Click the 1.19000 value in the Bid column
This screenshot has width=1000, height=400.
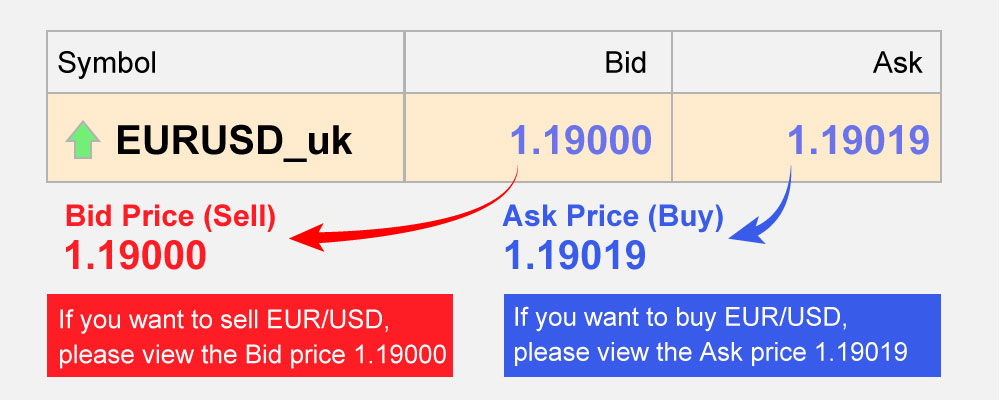click(x=582, y=141)
